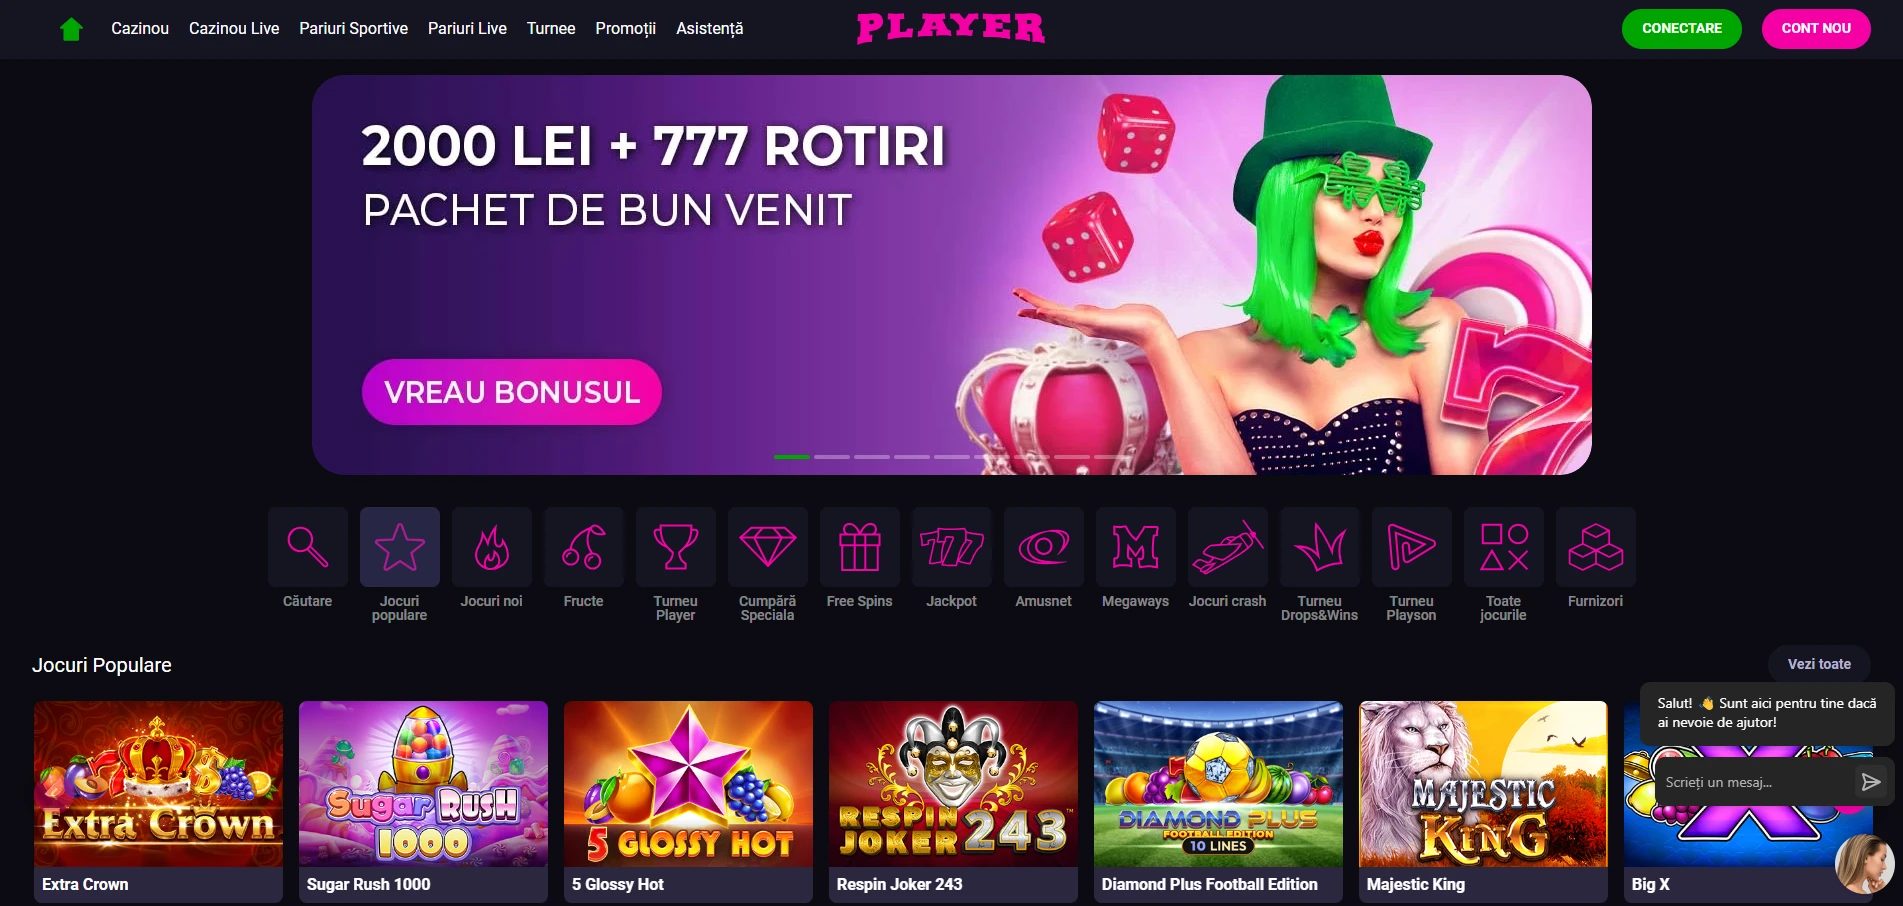Image resolution: width=1903 pixels, height=906 pixels.
Task: Open the Turnee menu item
Action: coord(551,28)
